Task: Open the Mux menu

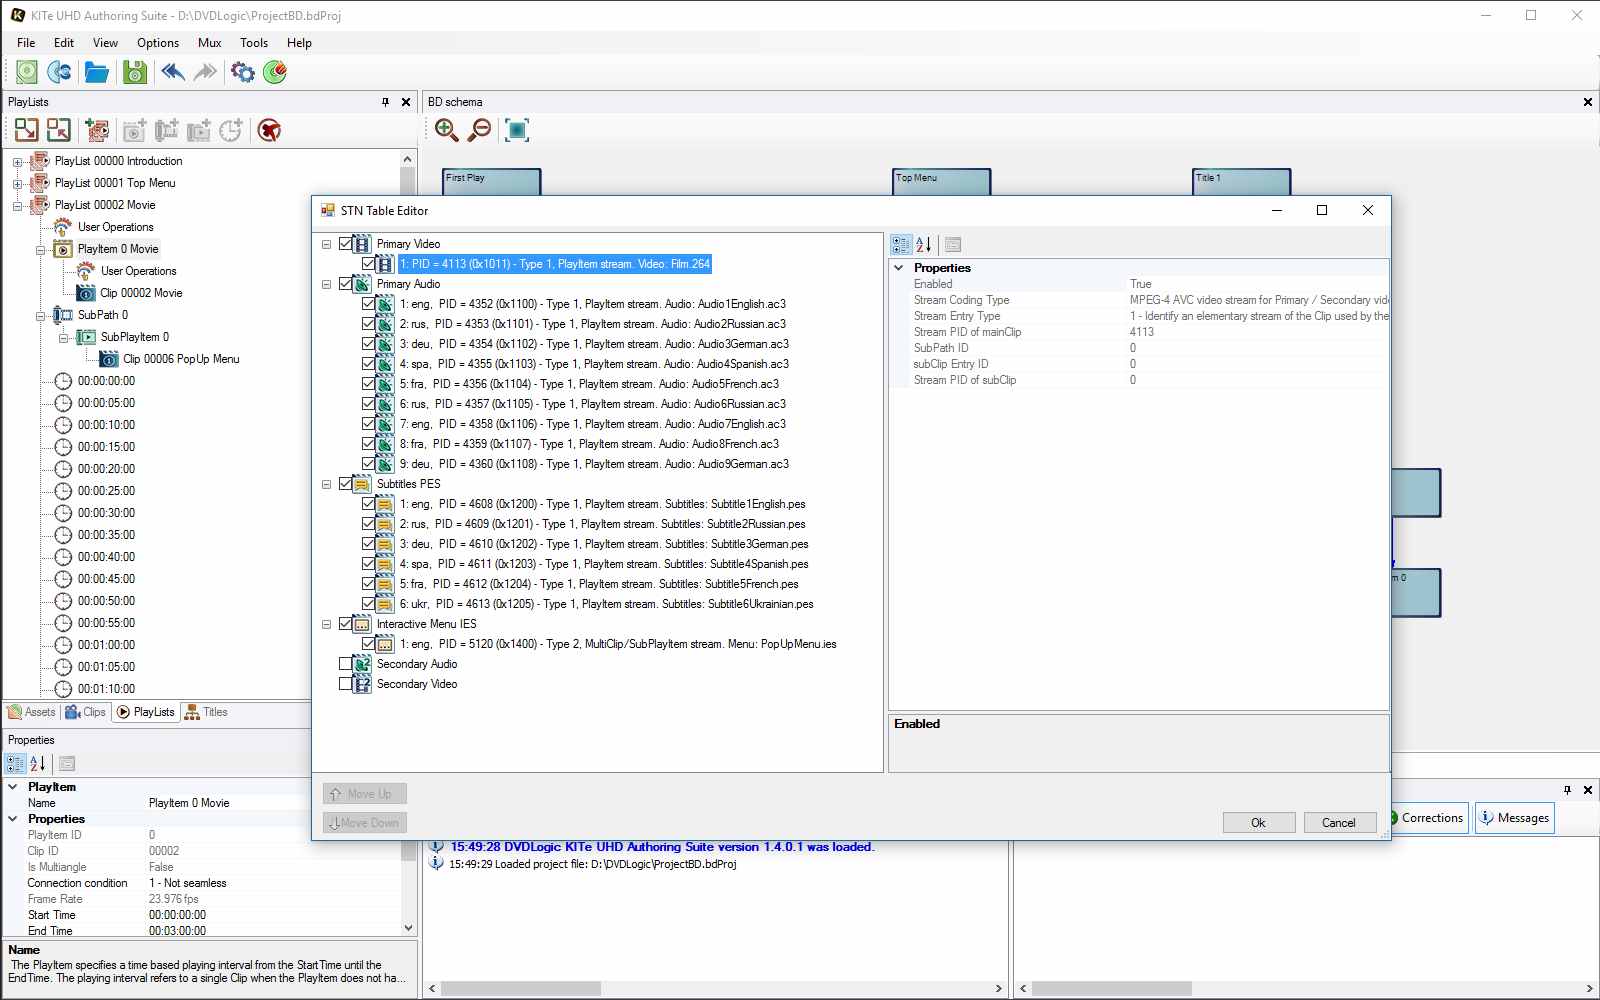Action: click(209, 43)
